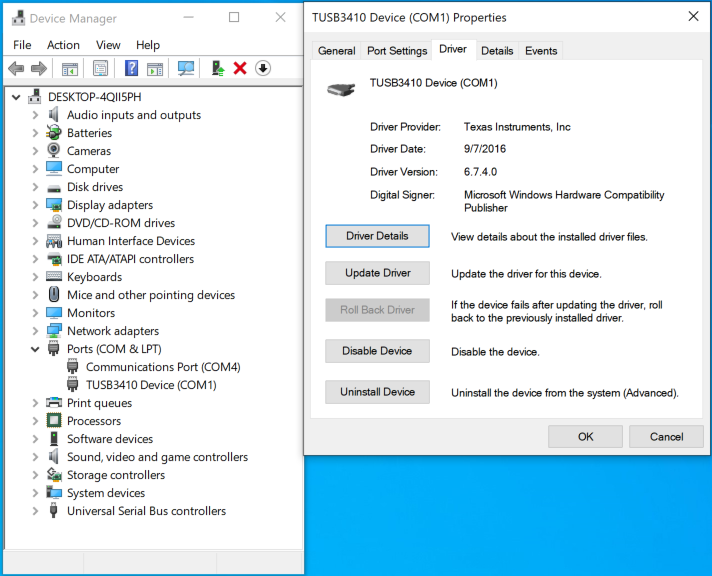Image resolution: width=712 pixels, height=576 pixels.
Task: Expand Sound, video and game controllers
Action: click(x=35, y=457)
